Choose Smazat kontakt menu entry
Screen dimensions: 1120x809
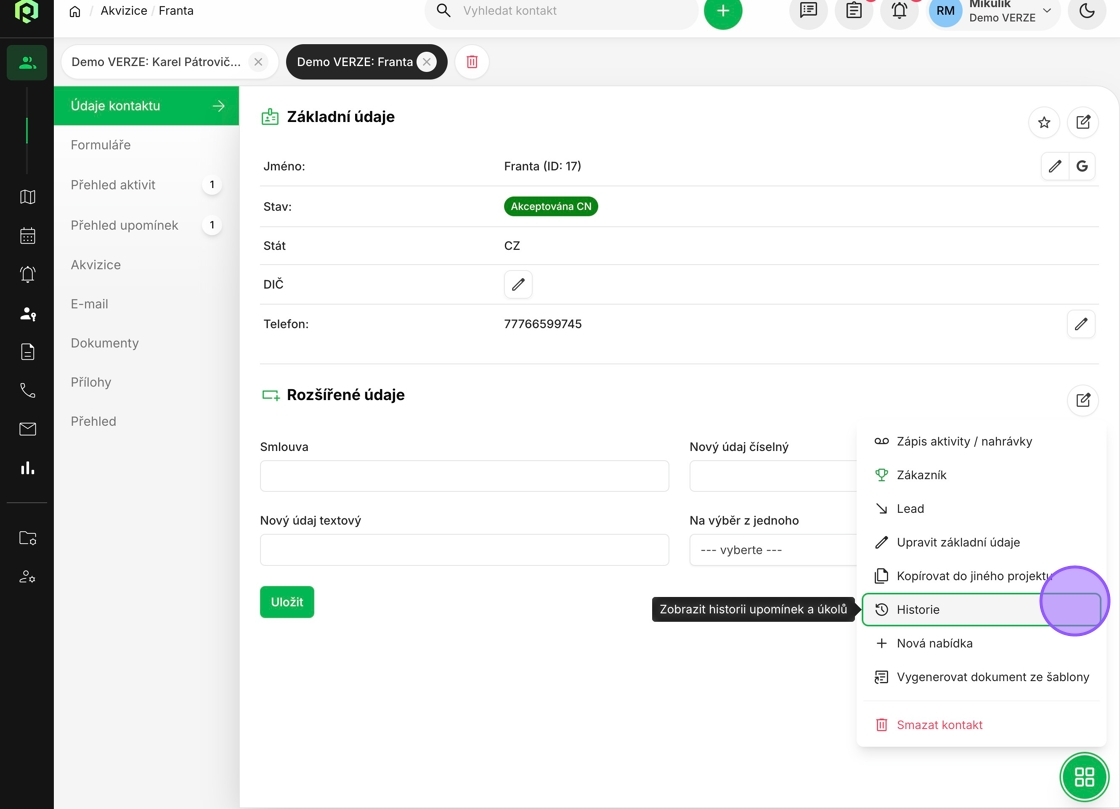(x=939, y=725)
